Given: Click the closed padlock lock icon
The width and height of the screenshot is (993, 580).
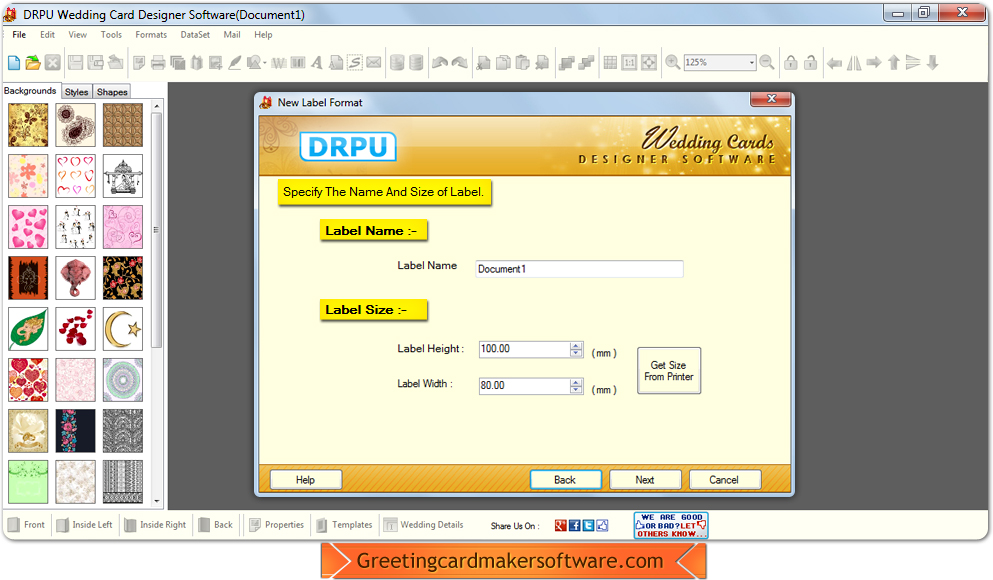Looking at the screenshot, I should pyautogui.click(x=791, y=62).
